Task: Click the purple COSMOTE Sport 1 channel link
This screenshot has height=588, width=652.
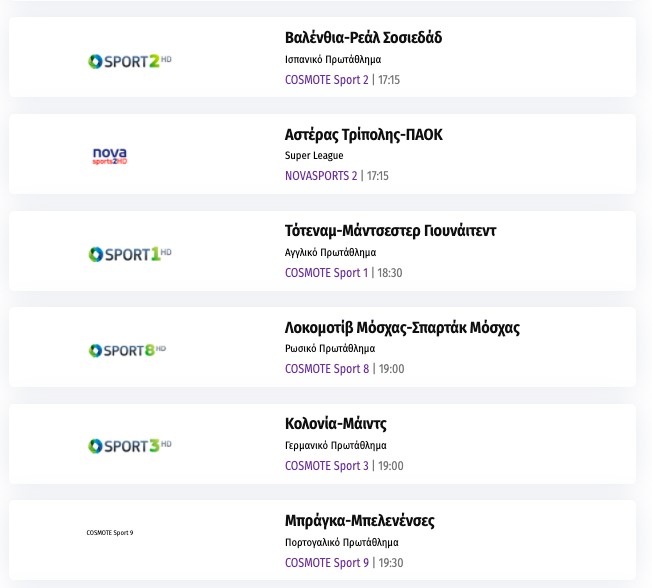Action: [326, 273]
